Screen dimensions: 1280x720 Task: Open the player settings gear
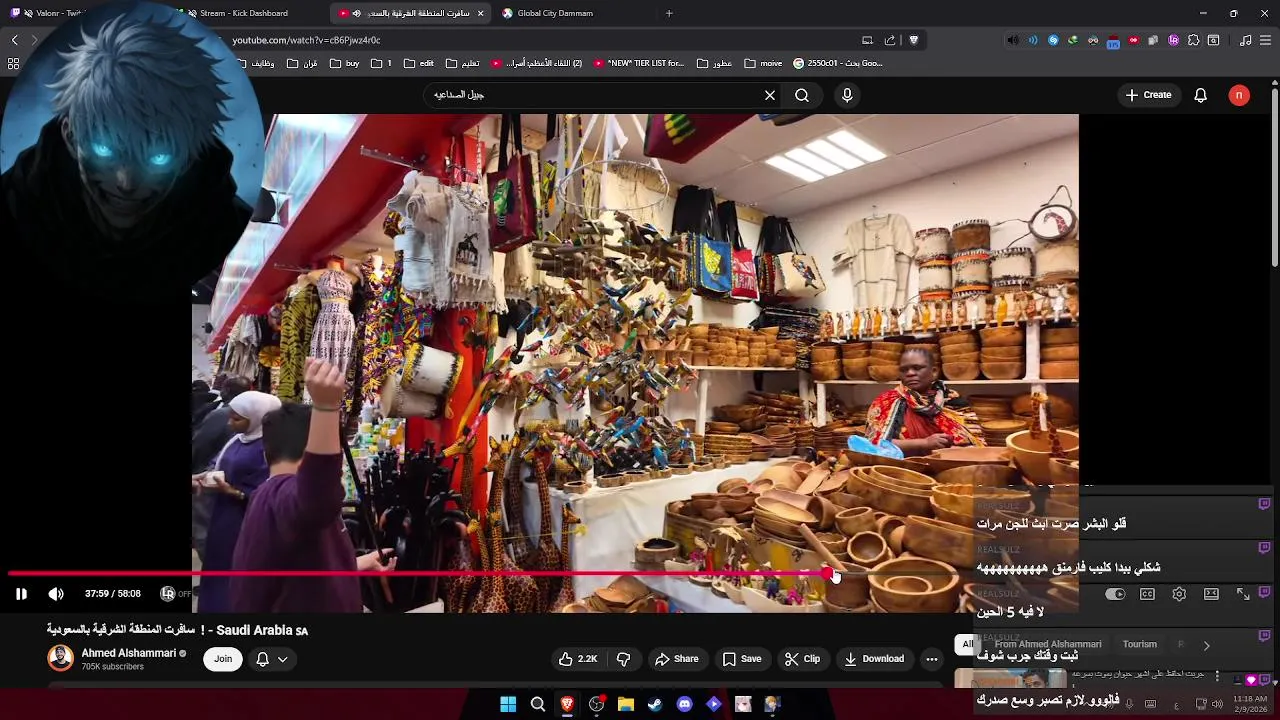[x=1179, y=594]
